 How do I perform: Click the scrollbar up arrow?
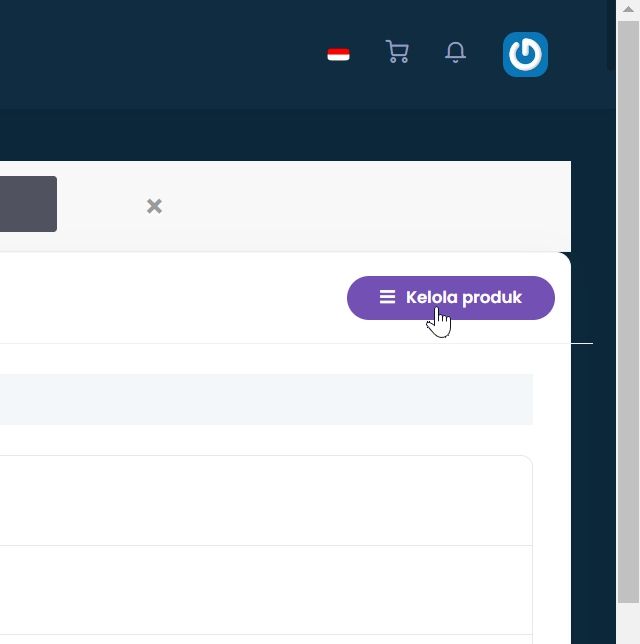click(x=628, y=9)
